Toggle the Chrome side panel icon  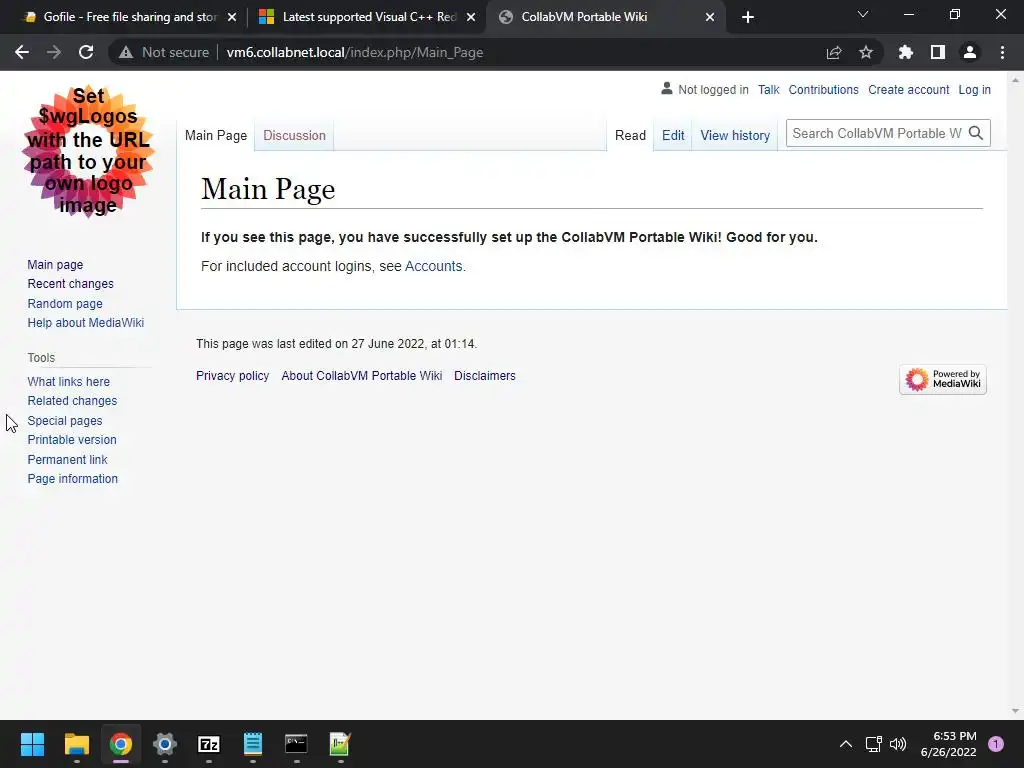pyautogui.click(x=938, y=52)
